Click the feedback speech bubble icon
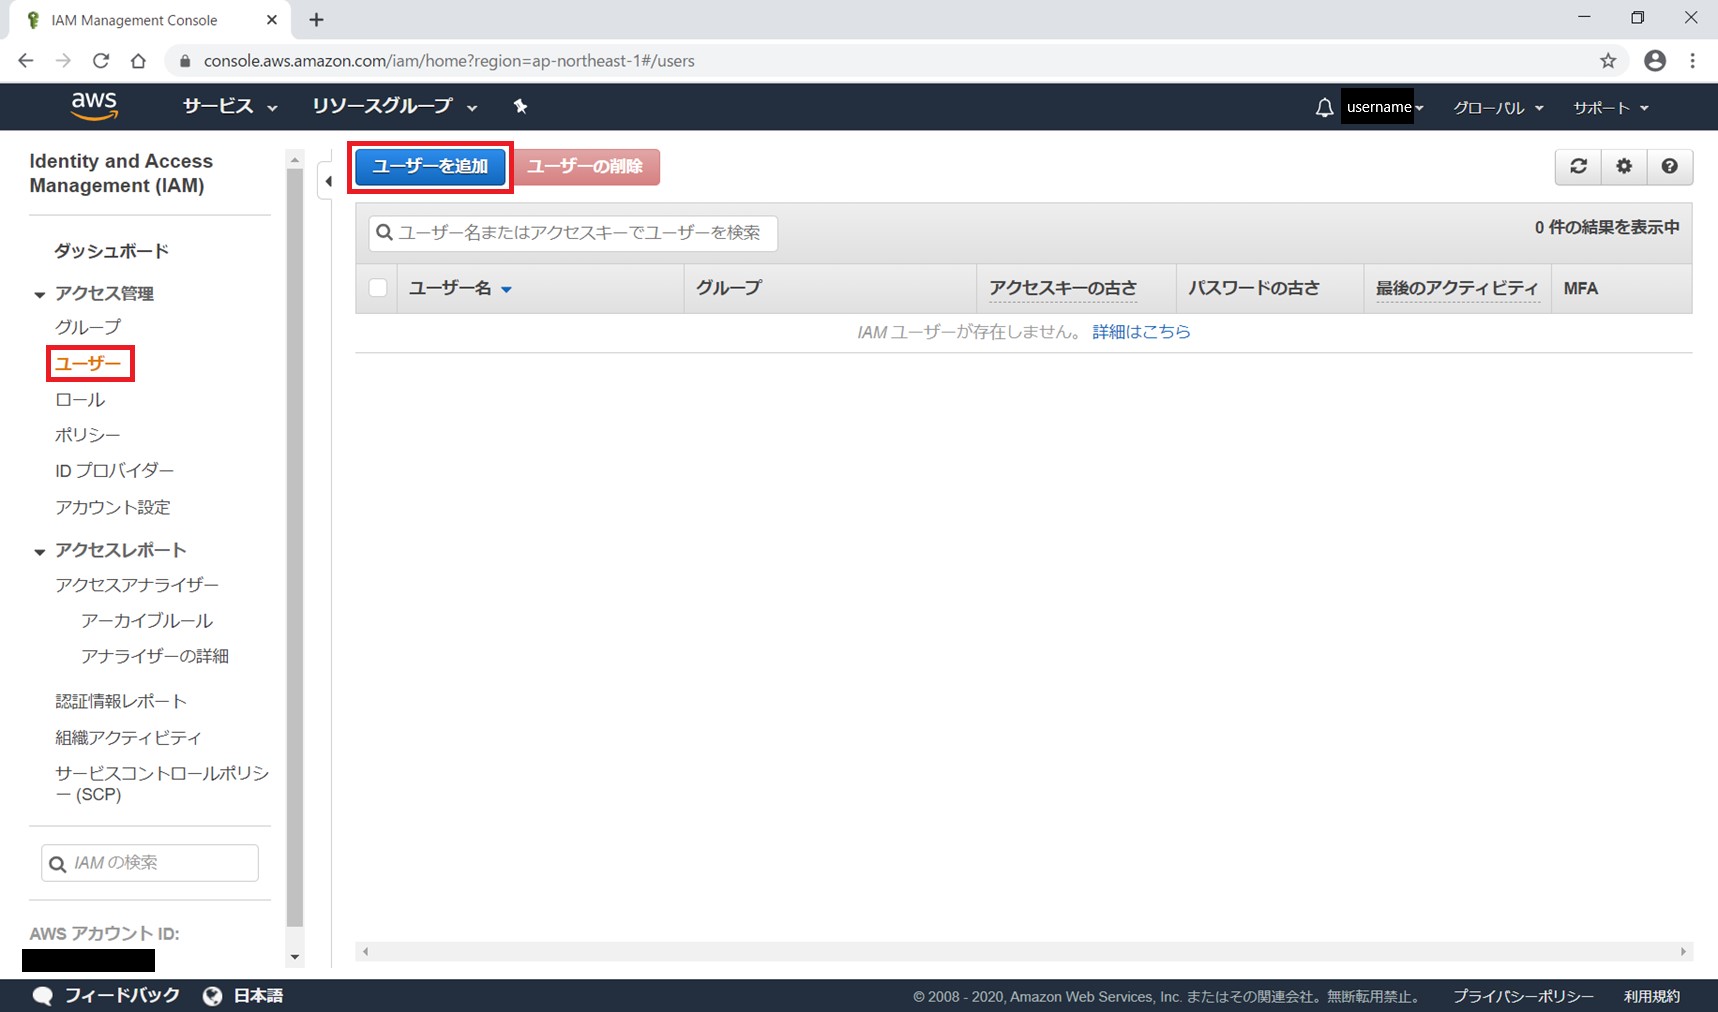Screen dimensions: 1718x1012 [42, 996]
